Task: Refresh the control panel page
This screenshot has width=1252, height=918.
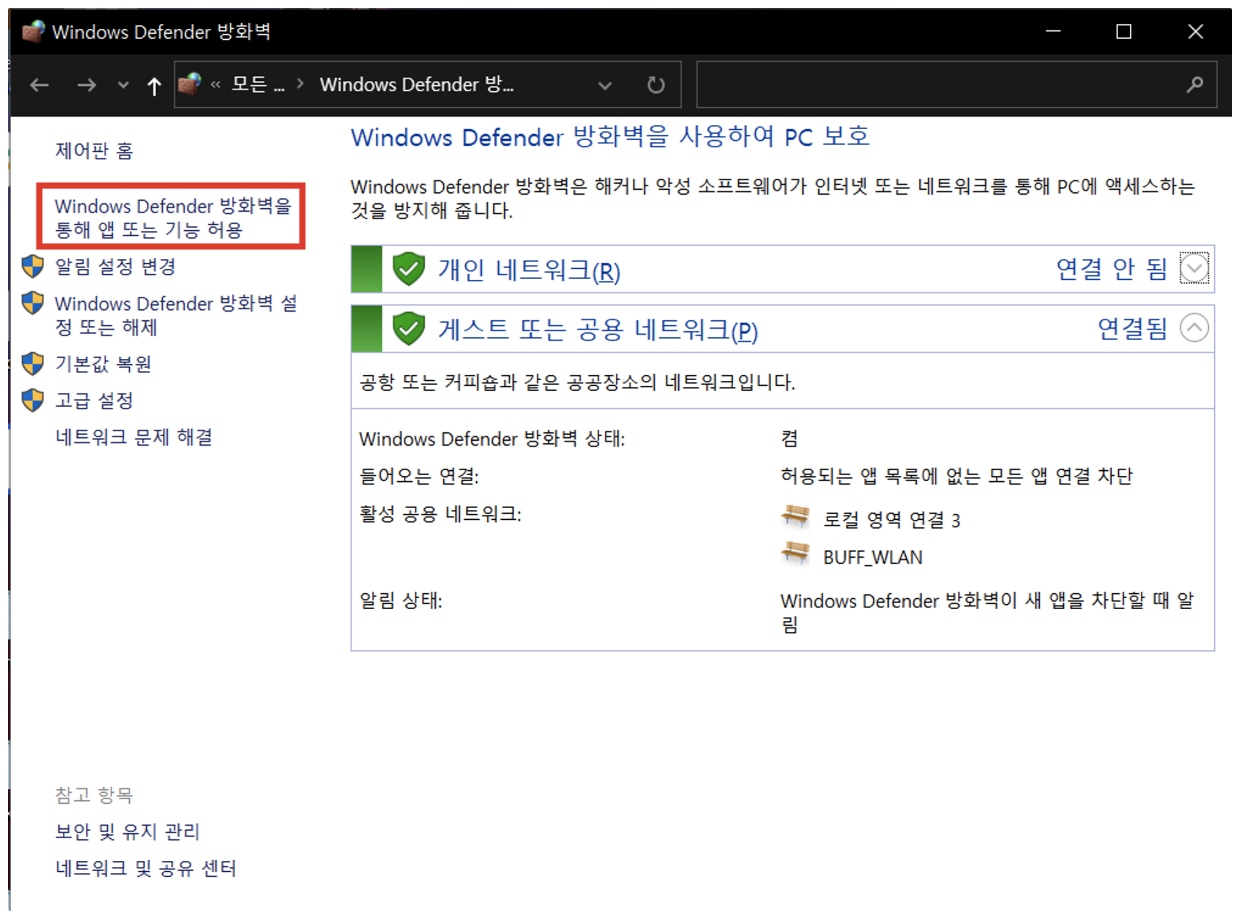Action: 656,86
